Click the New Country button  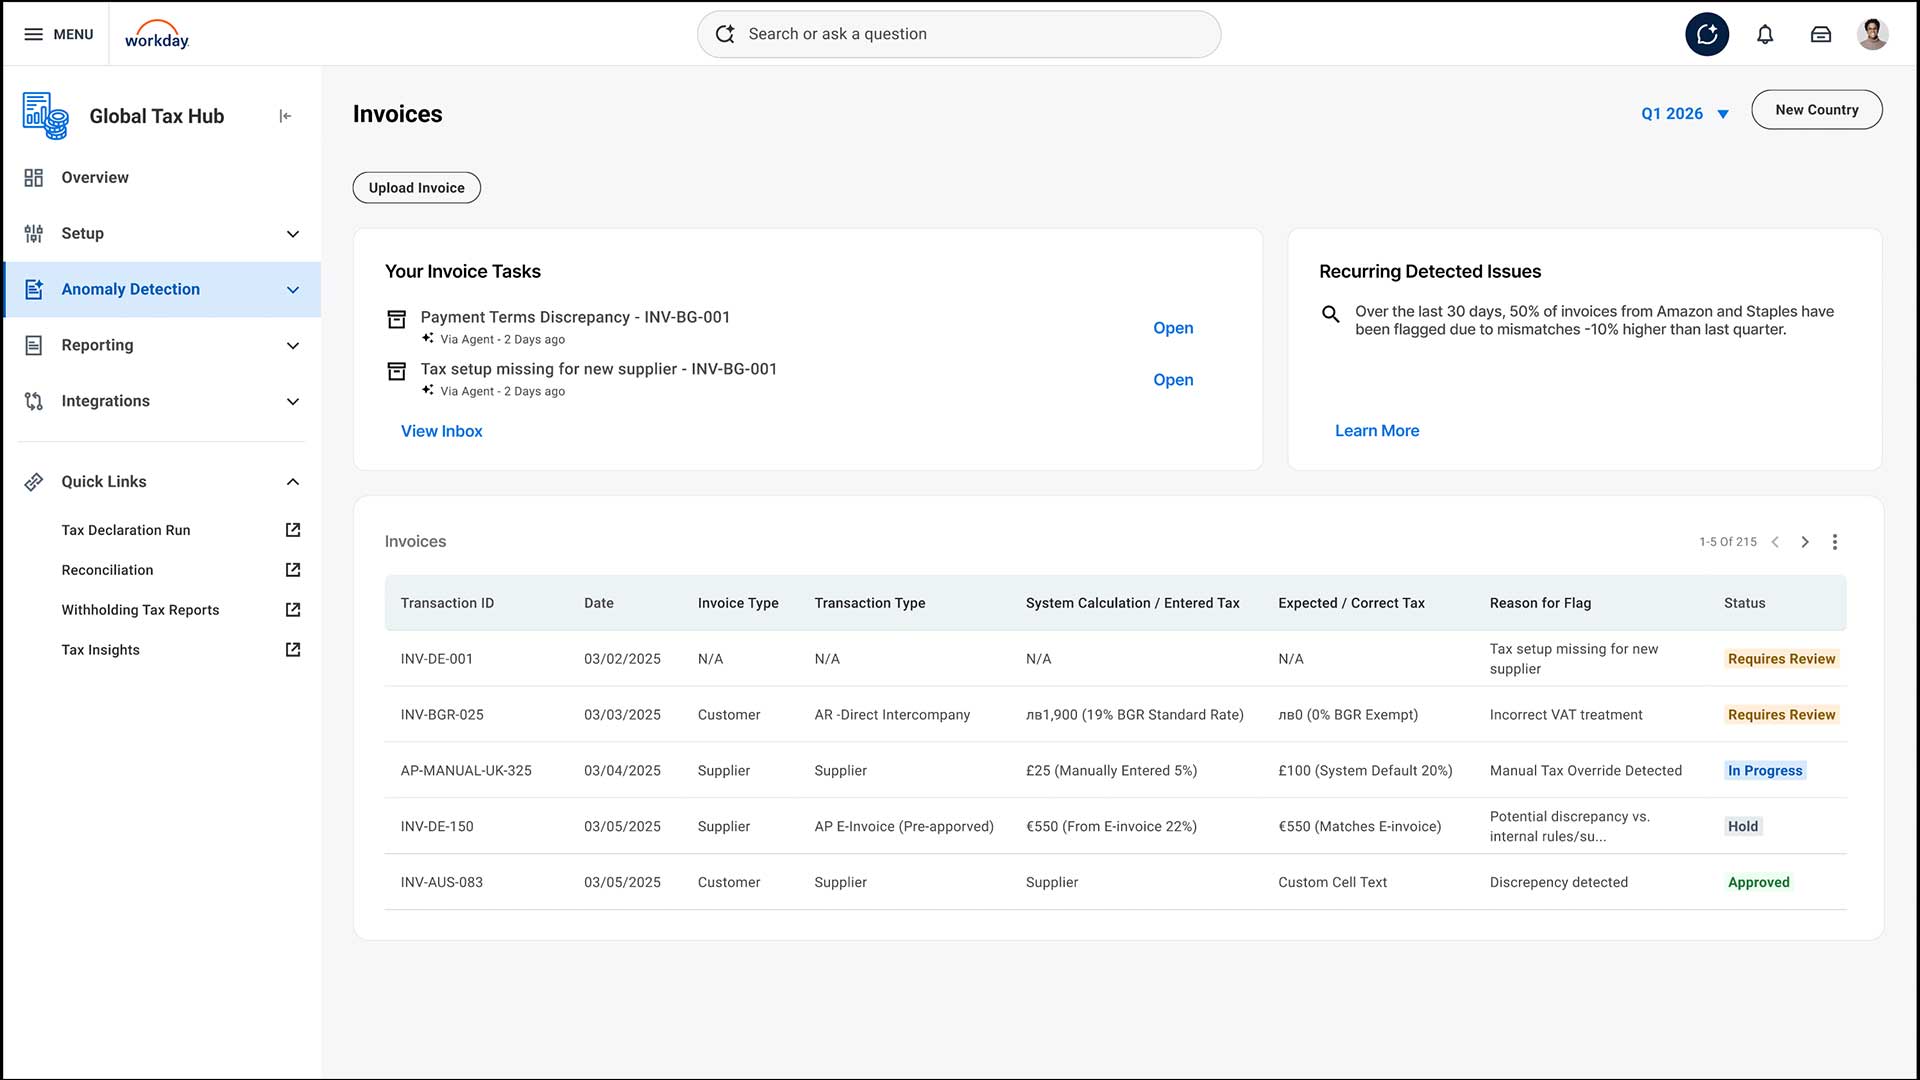click(x=1816, y=110)
